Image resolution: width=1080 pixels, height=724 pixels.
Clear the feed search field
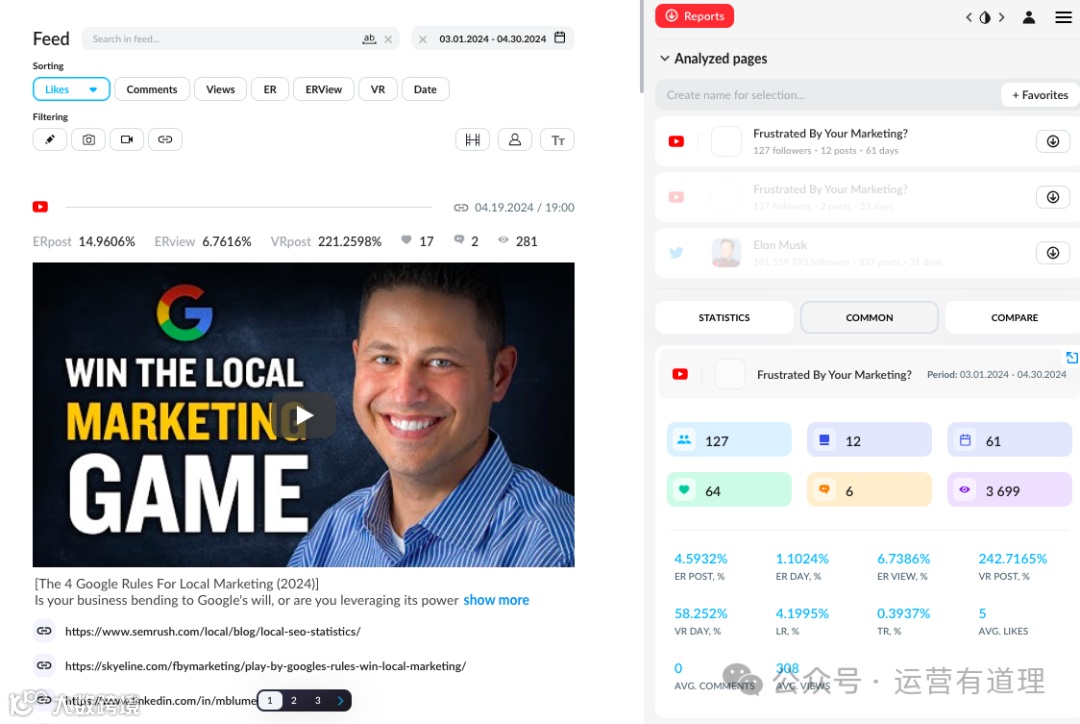[388, 39]
